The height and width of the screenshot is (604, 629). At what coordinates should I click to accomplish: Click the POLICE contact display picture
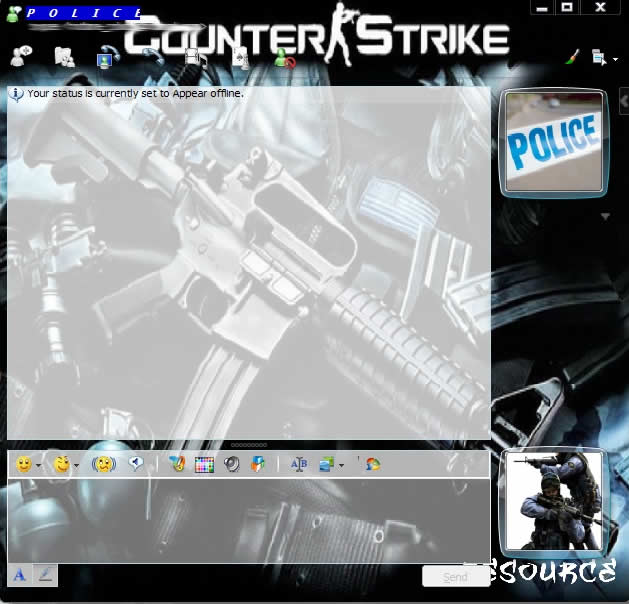point(554,142)
